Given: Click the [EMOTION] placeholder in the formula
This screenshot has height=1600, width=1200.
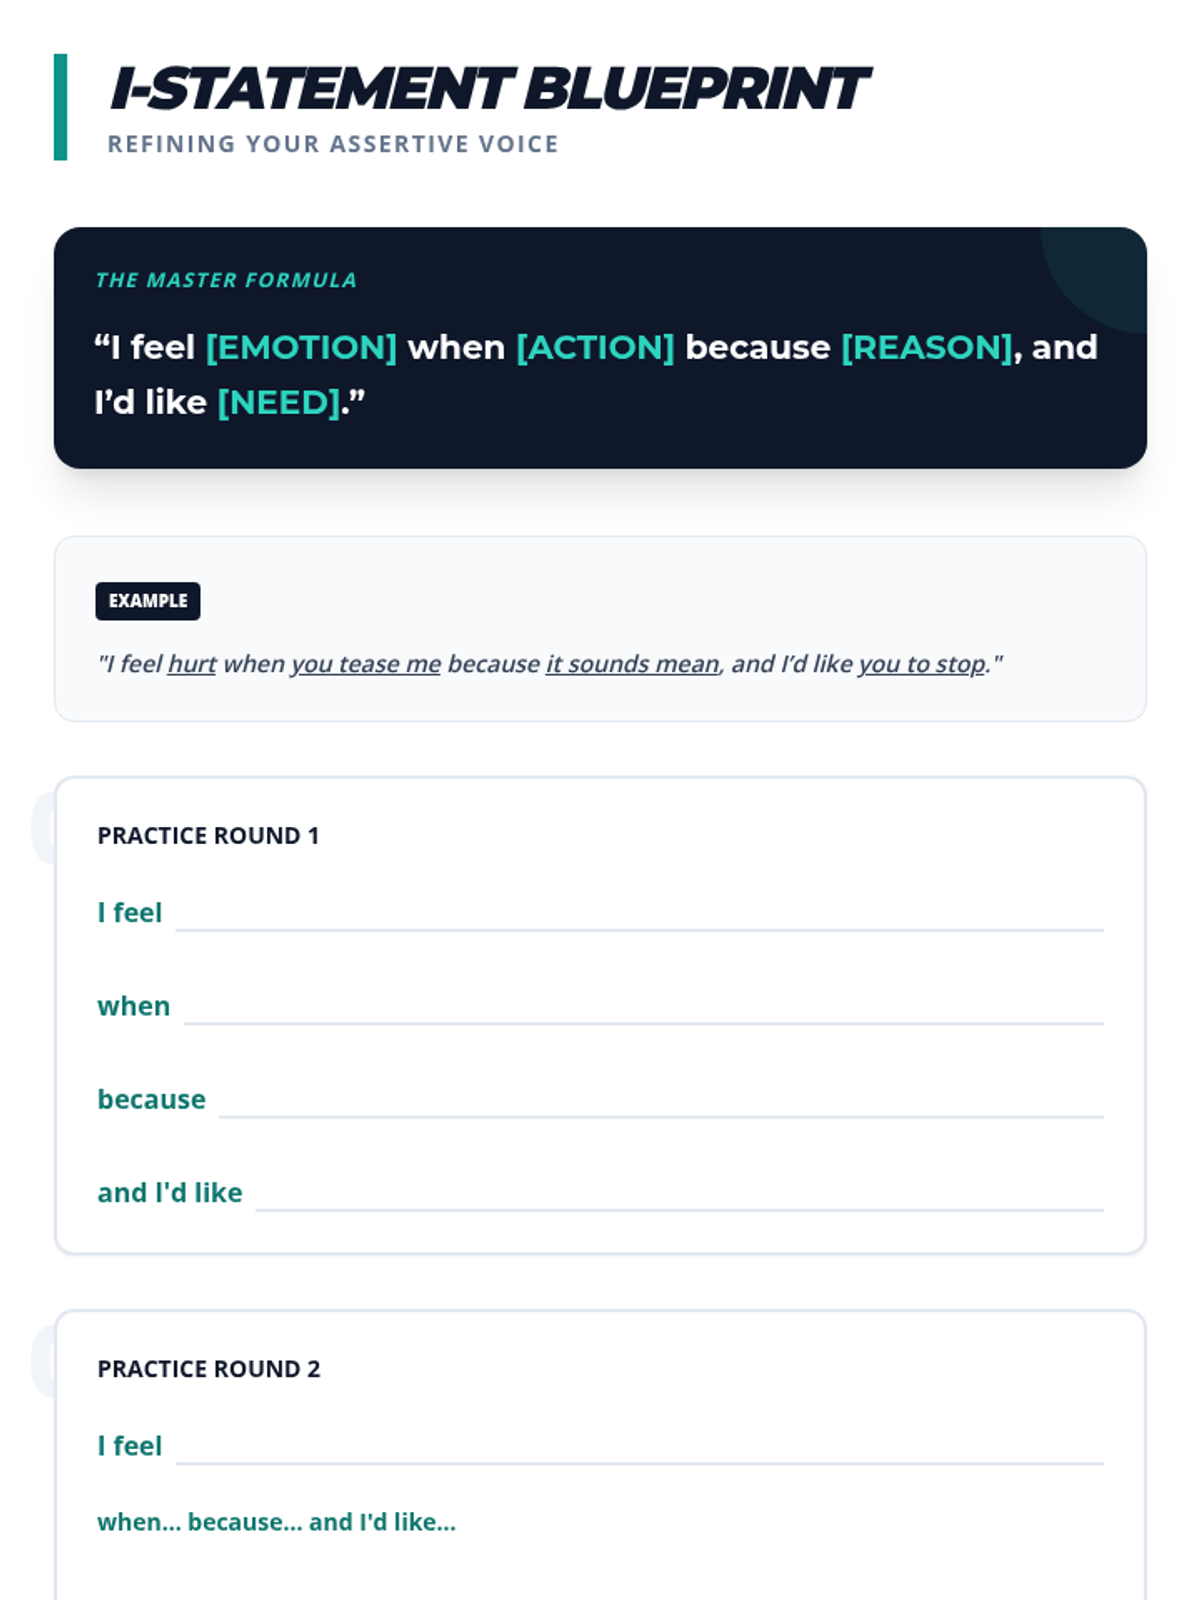Looking at the screenshot, I should (301, 347).
